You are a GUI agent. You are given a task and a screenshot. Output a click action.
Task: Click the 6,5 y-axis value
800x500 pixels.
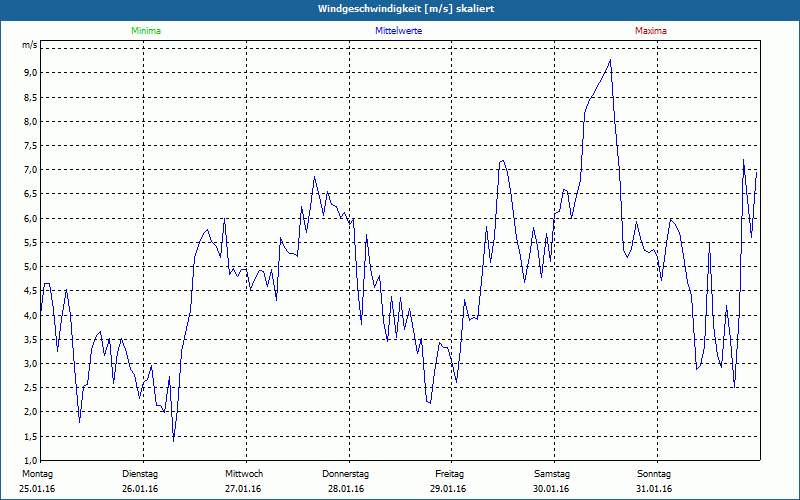pyautogui.click(x=30, y=194)
